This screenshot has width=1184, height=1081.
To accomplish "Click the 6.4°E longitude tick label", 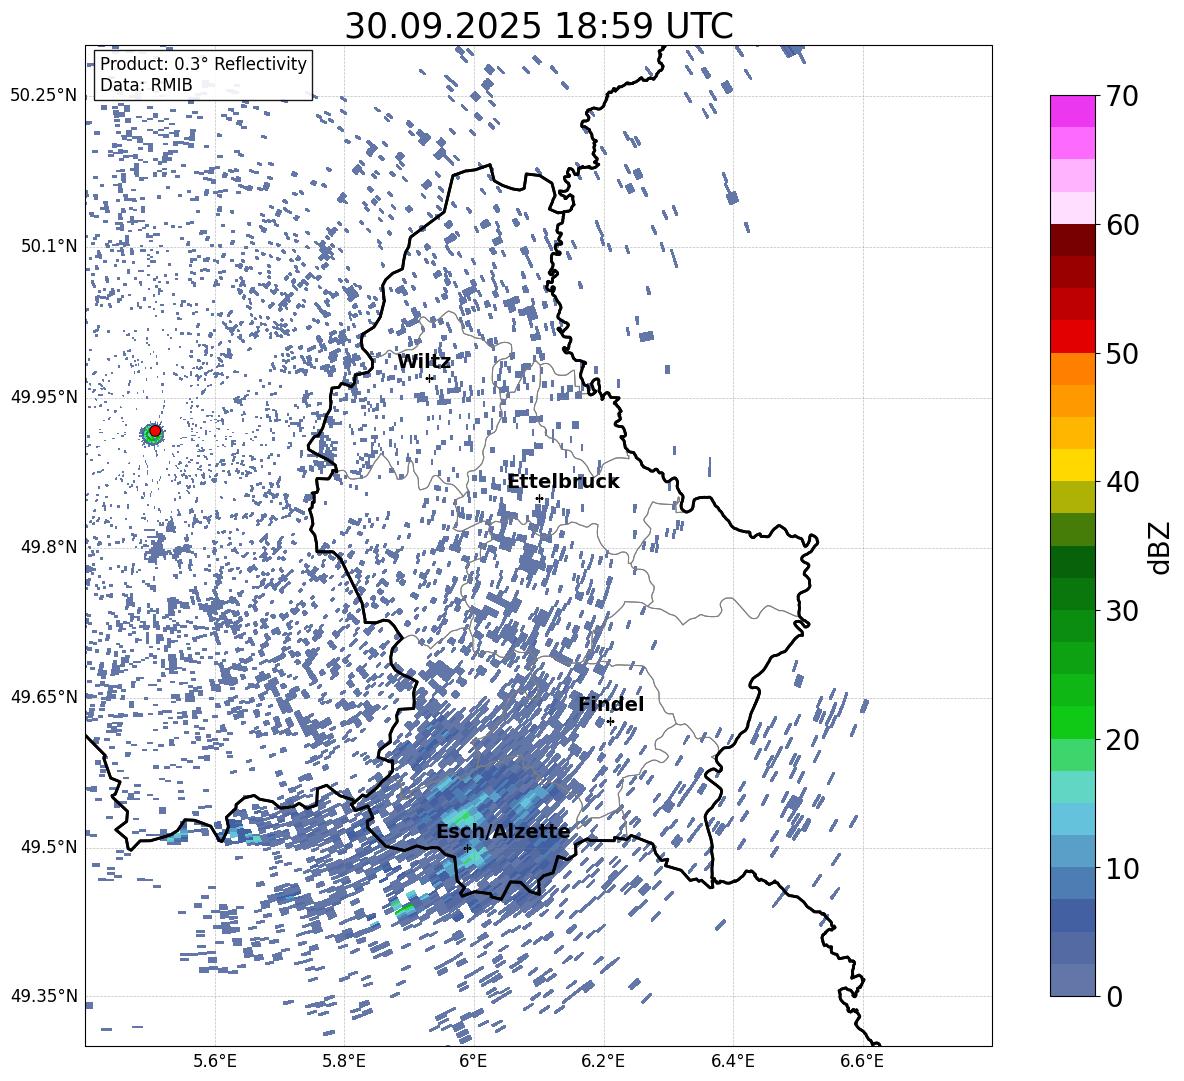I will click(732, 1061).
